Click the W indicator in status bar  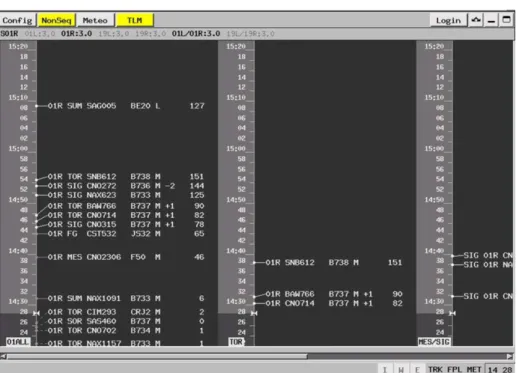[401, 369]
